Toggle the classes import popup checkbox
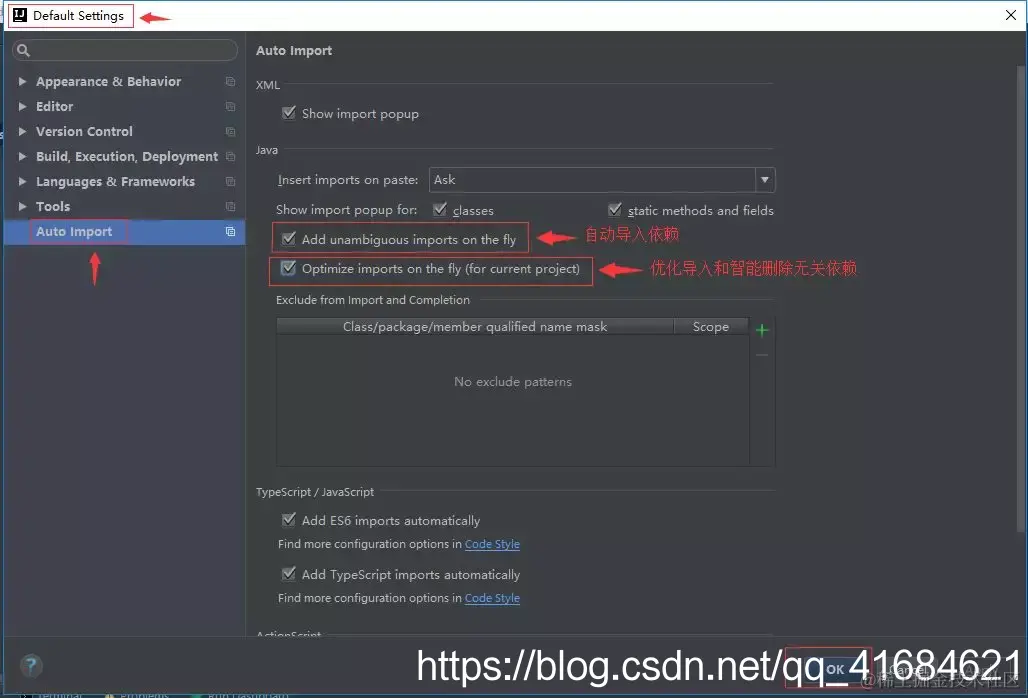 click(440, 209)
